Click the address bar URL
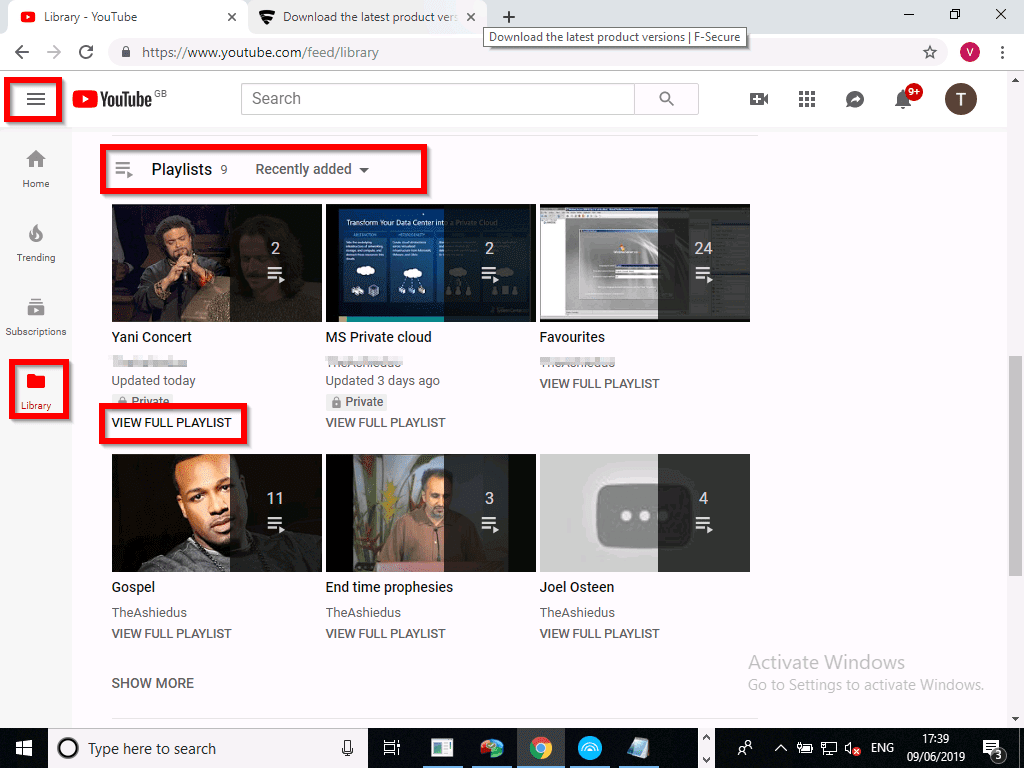The image size is (1024, 768). coord(260,52)
